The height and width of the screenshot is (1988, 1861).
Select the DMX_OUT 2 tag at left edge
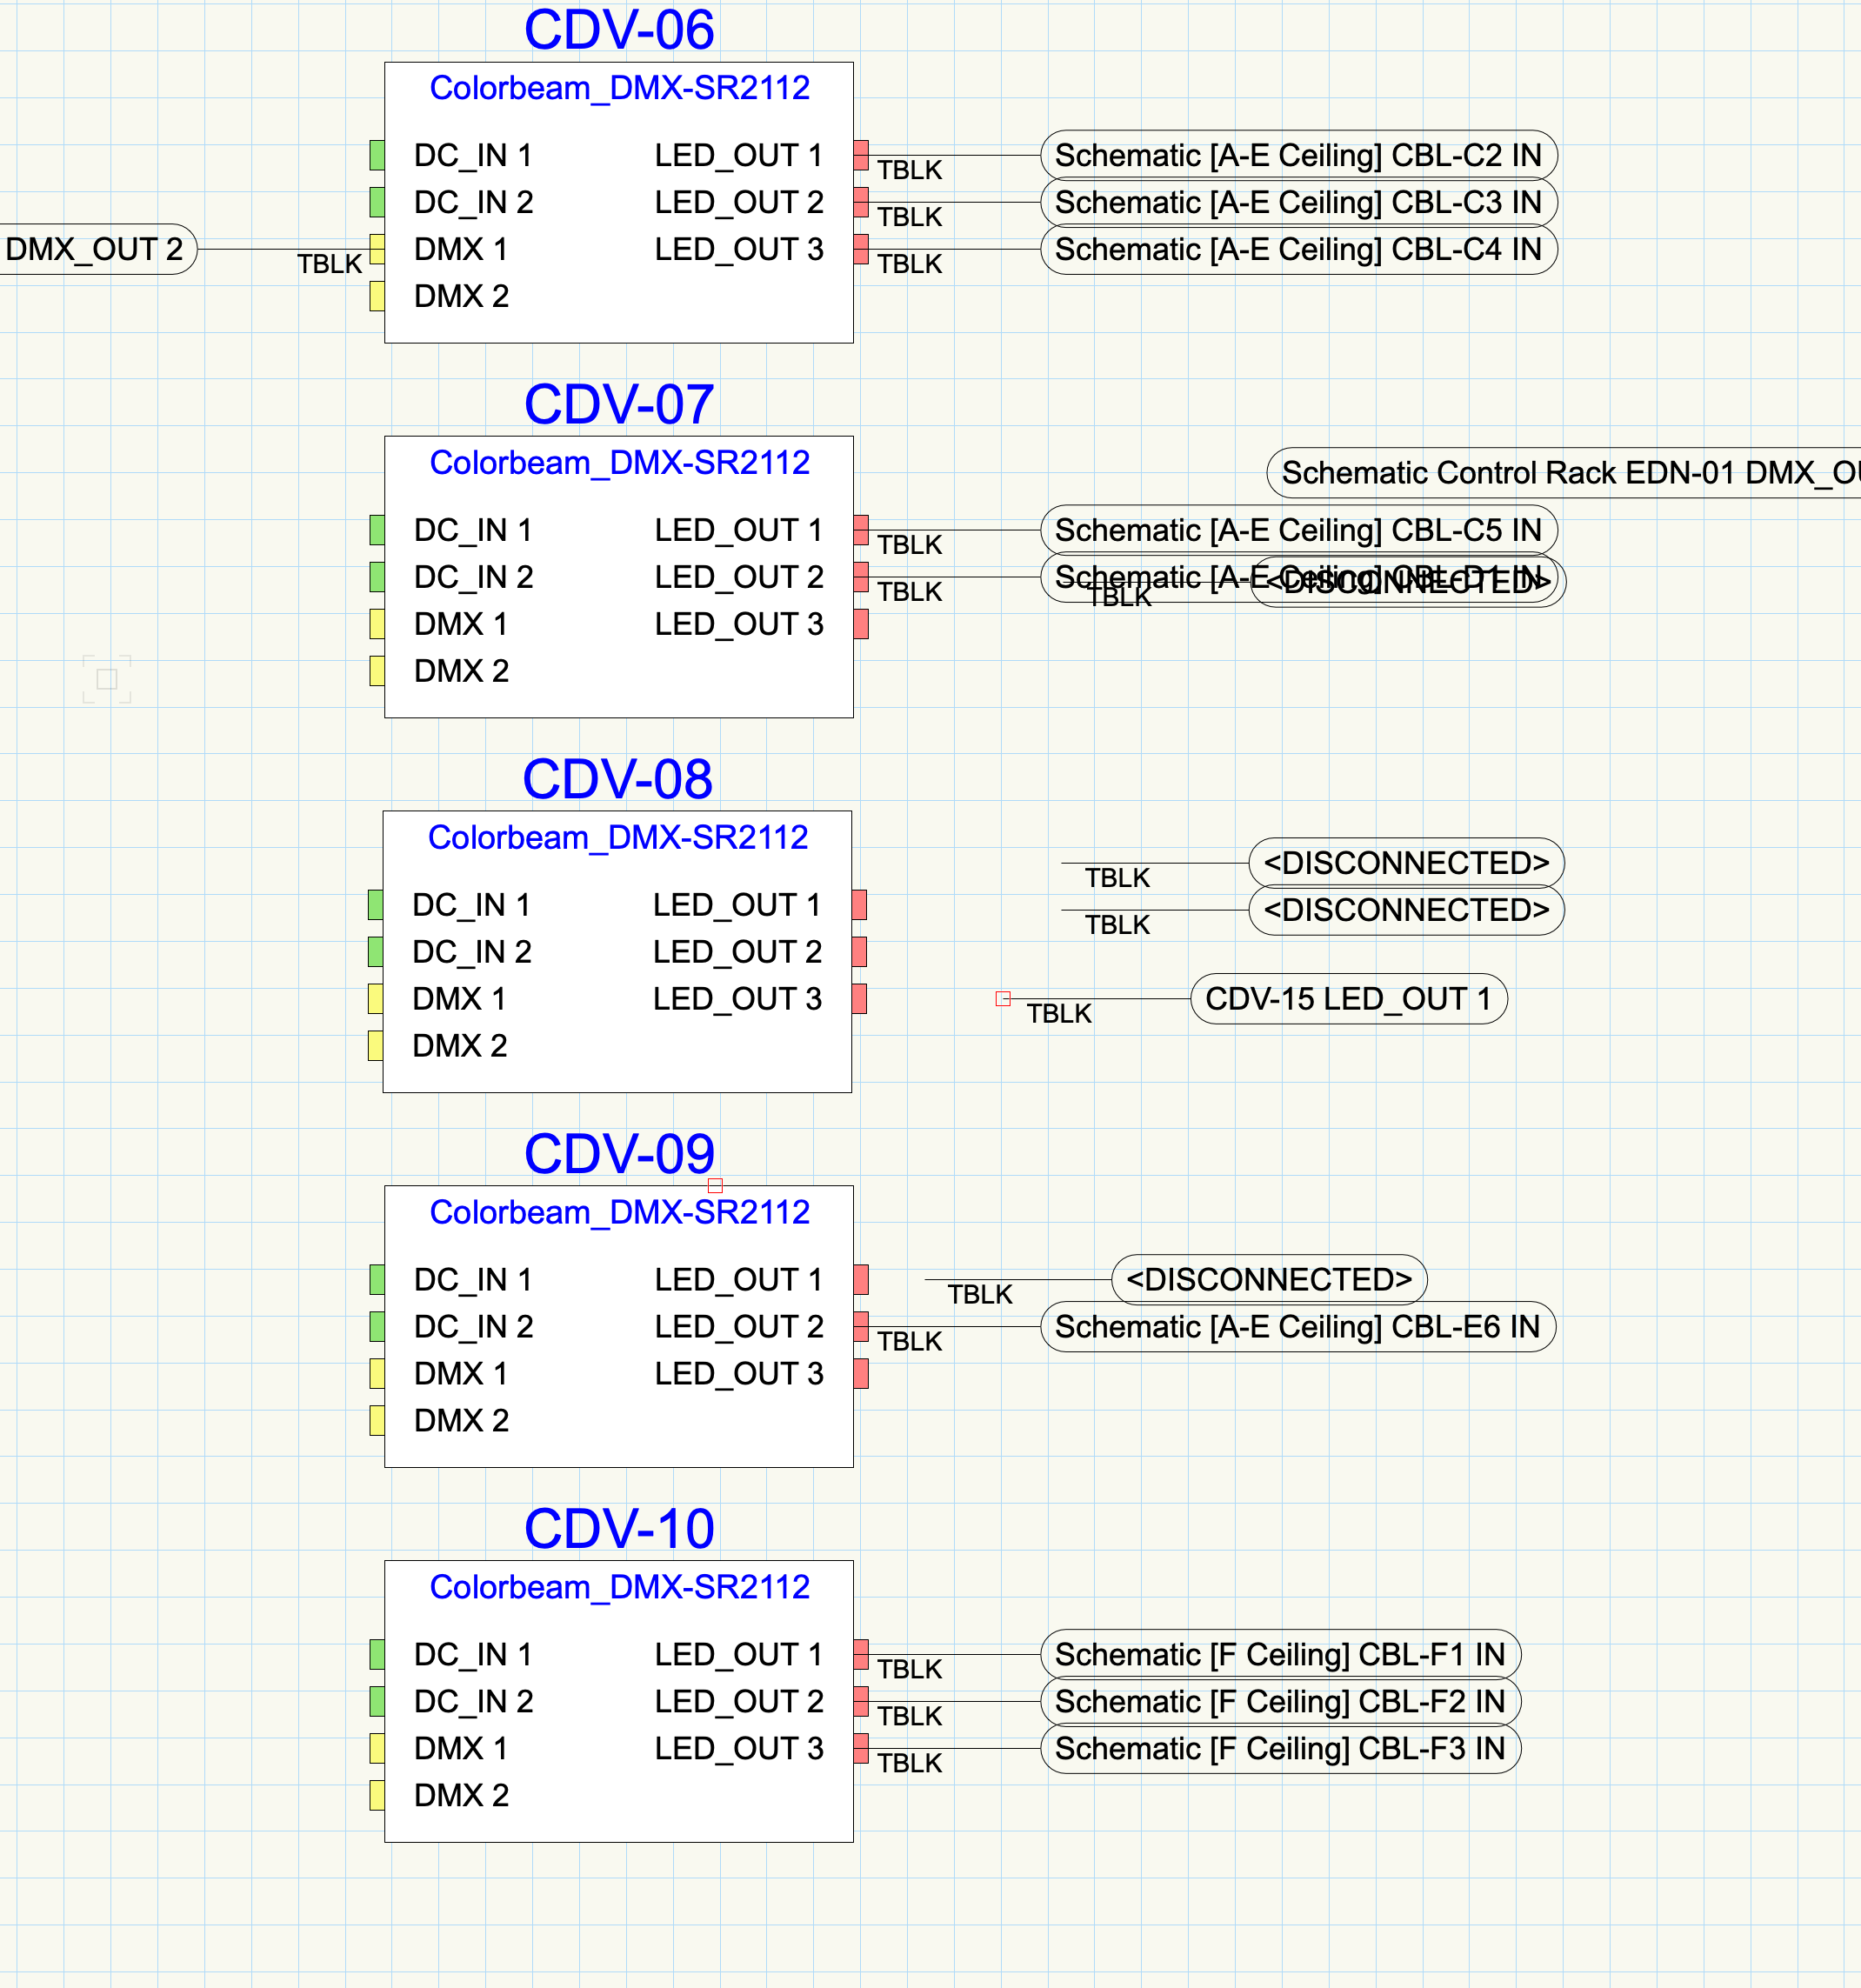coord(91,249)
